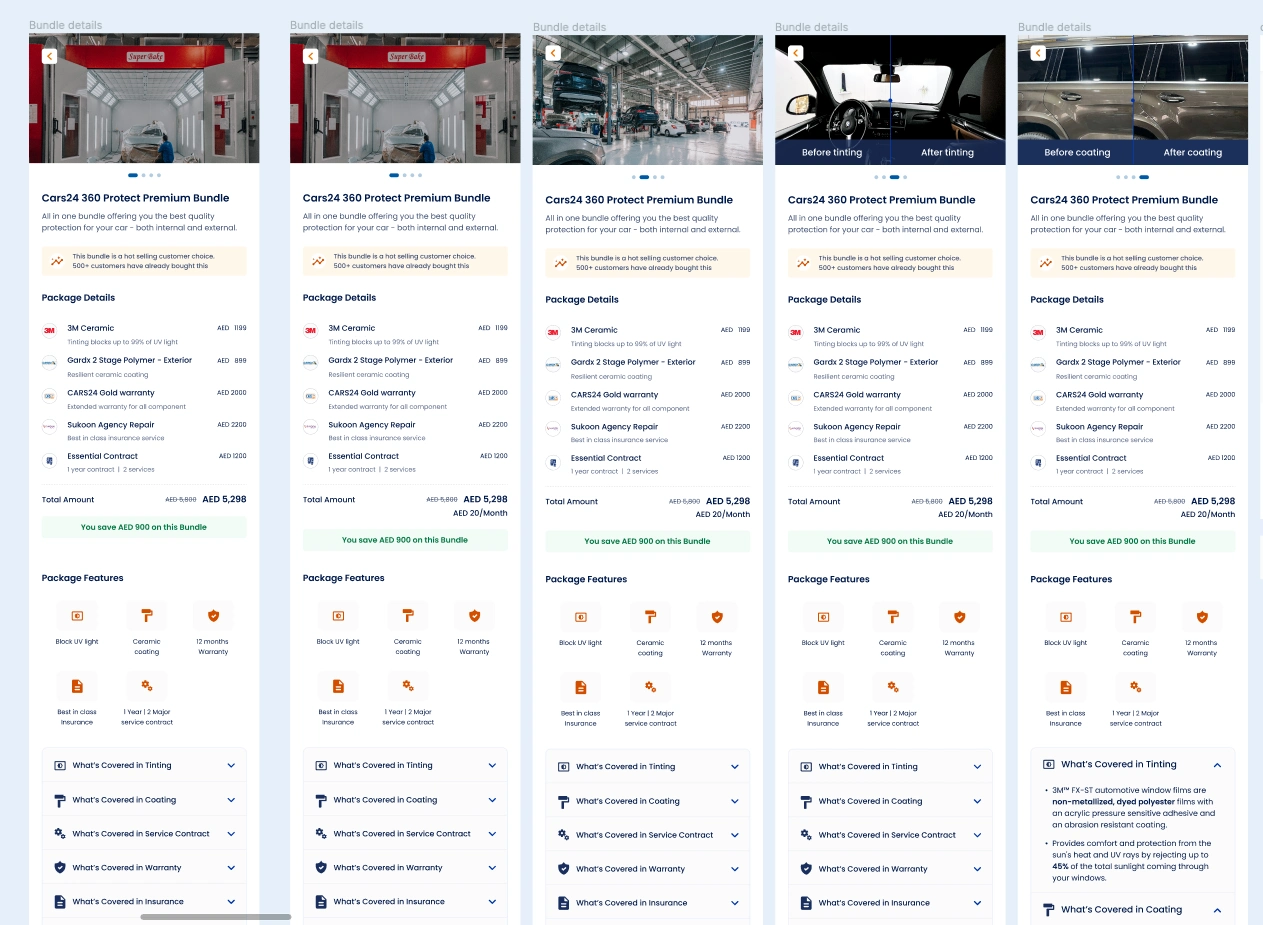Click the back arrow in the second frame
This screenshot has width=1263, height=925.
point(311,56)
